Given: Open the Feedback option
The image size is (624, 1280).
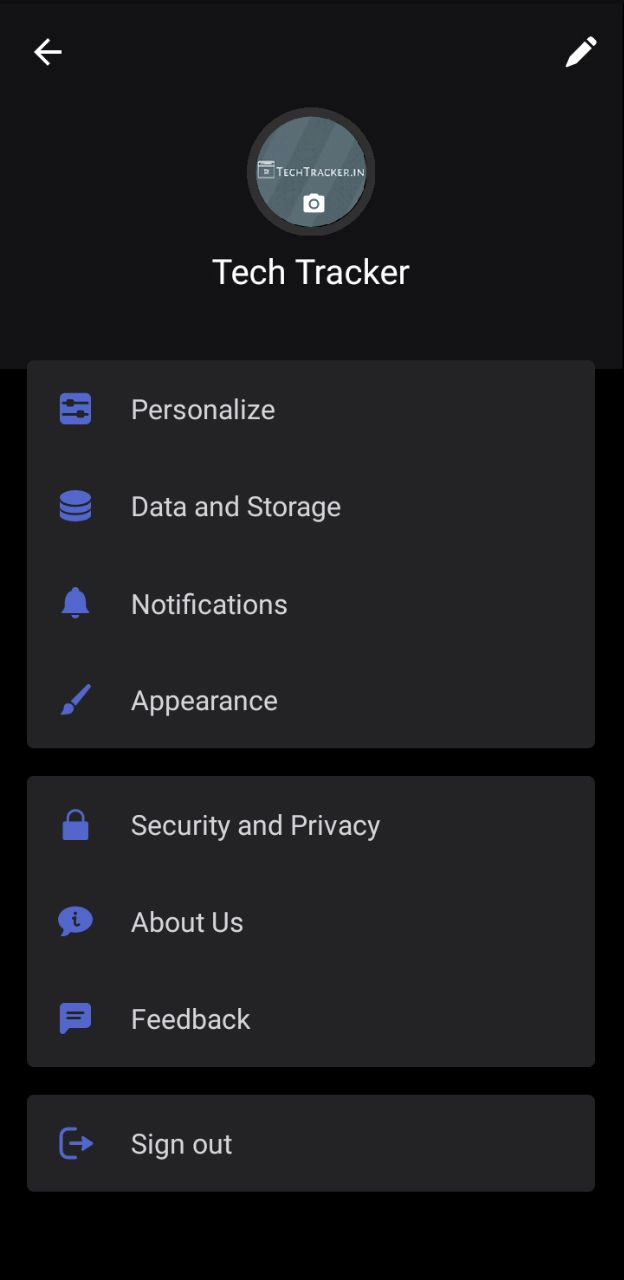Looking at the screenshot, I should (190, 1019).
